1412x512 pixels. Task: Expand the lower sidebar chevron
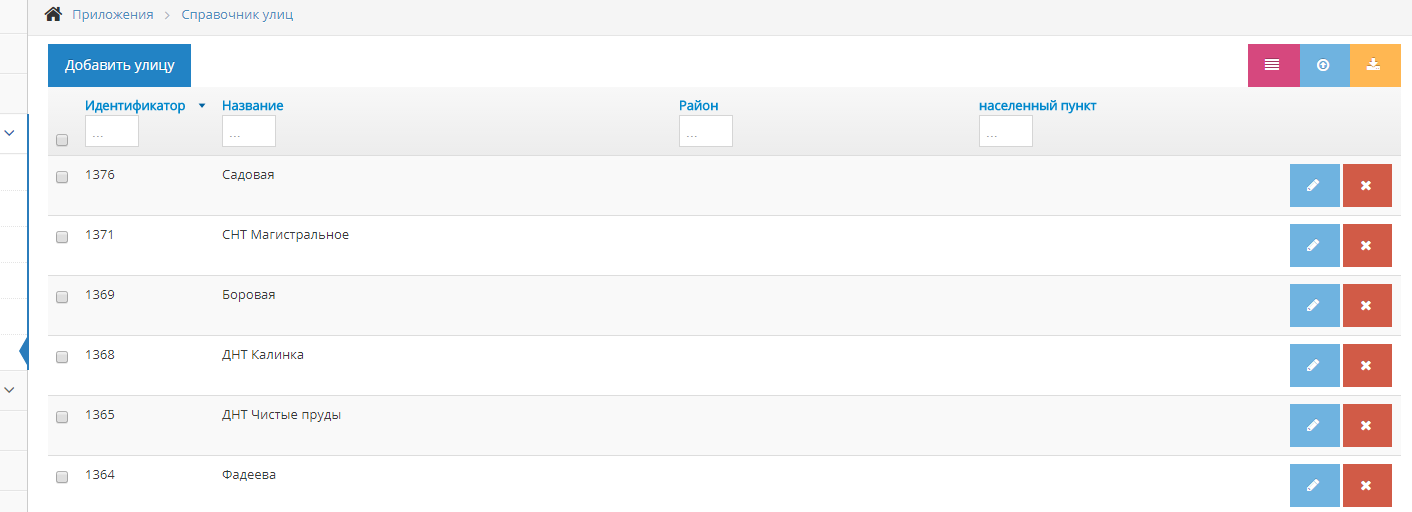pos(10,389)
